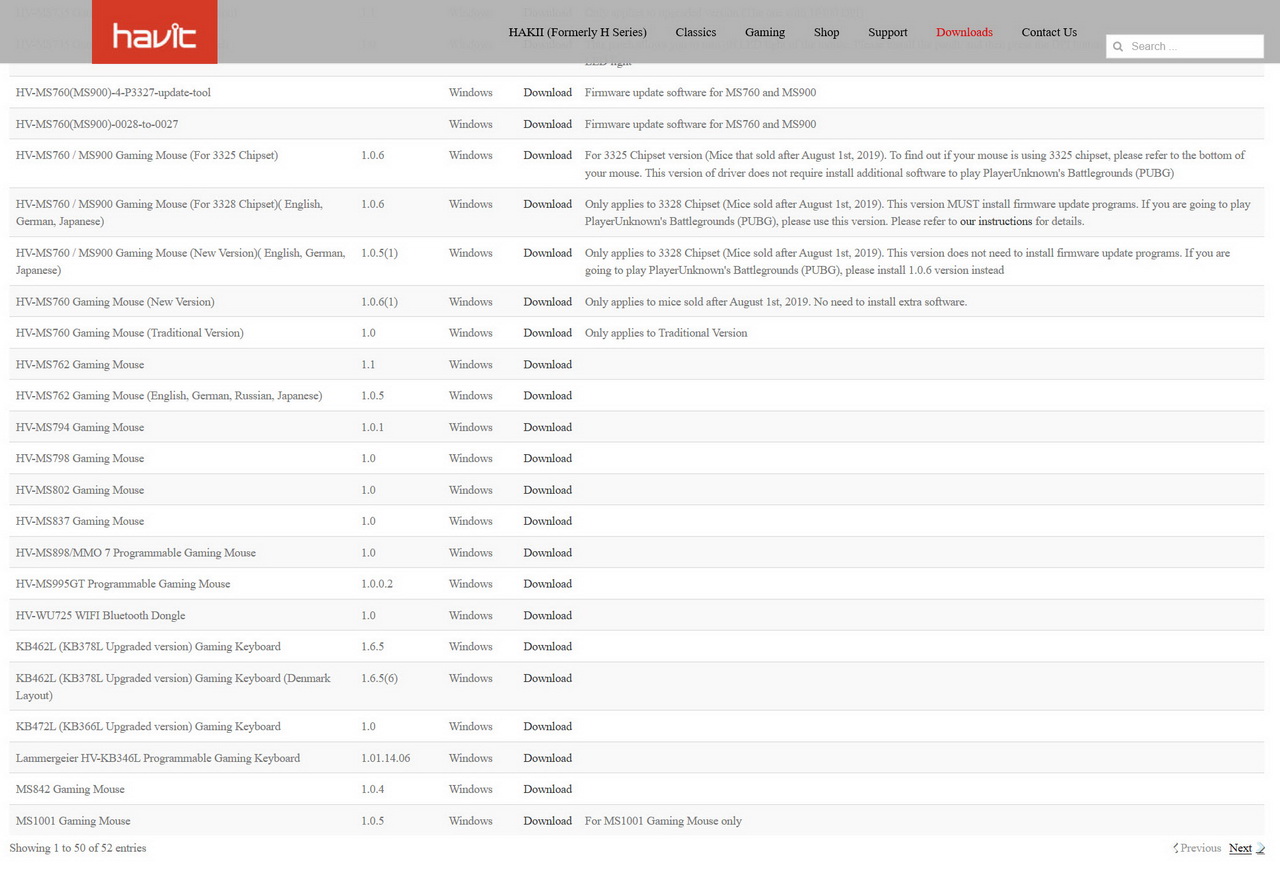
Task: Download MS842 Gaming Mouse driver
Action: point(547,789)
